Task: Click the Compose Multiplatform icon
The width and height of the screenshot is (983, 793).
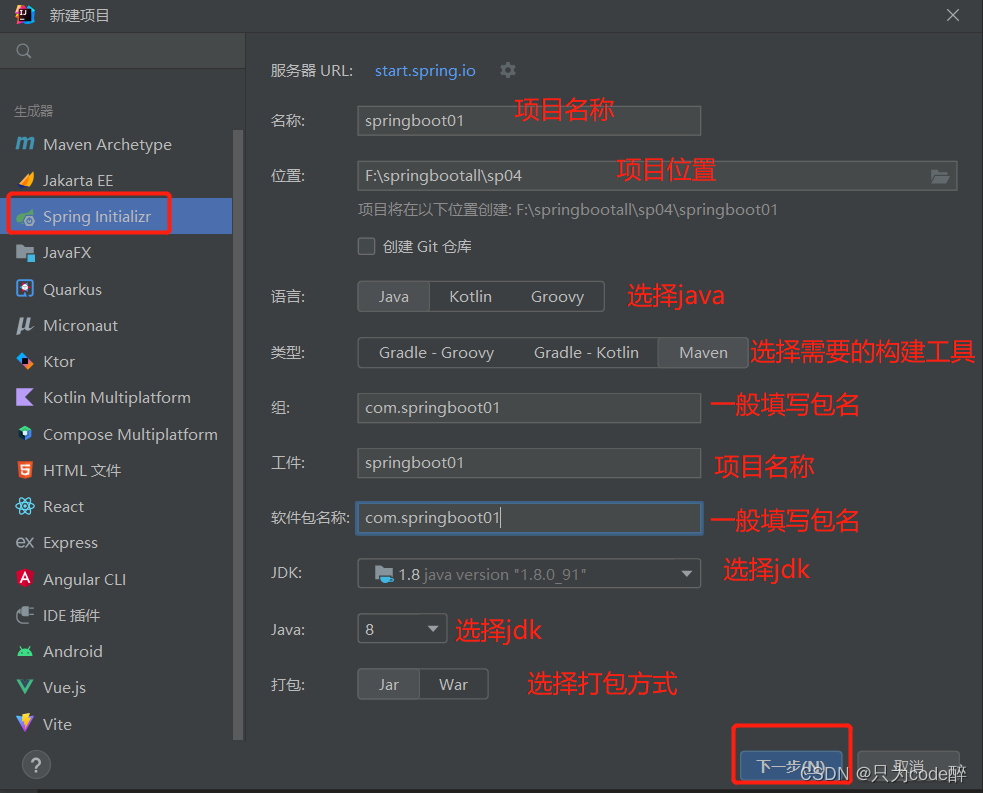Action: coord(25,433)
